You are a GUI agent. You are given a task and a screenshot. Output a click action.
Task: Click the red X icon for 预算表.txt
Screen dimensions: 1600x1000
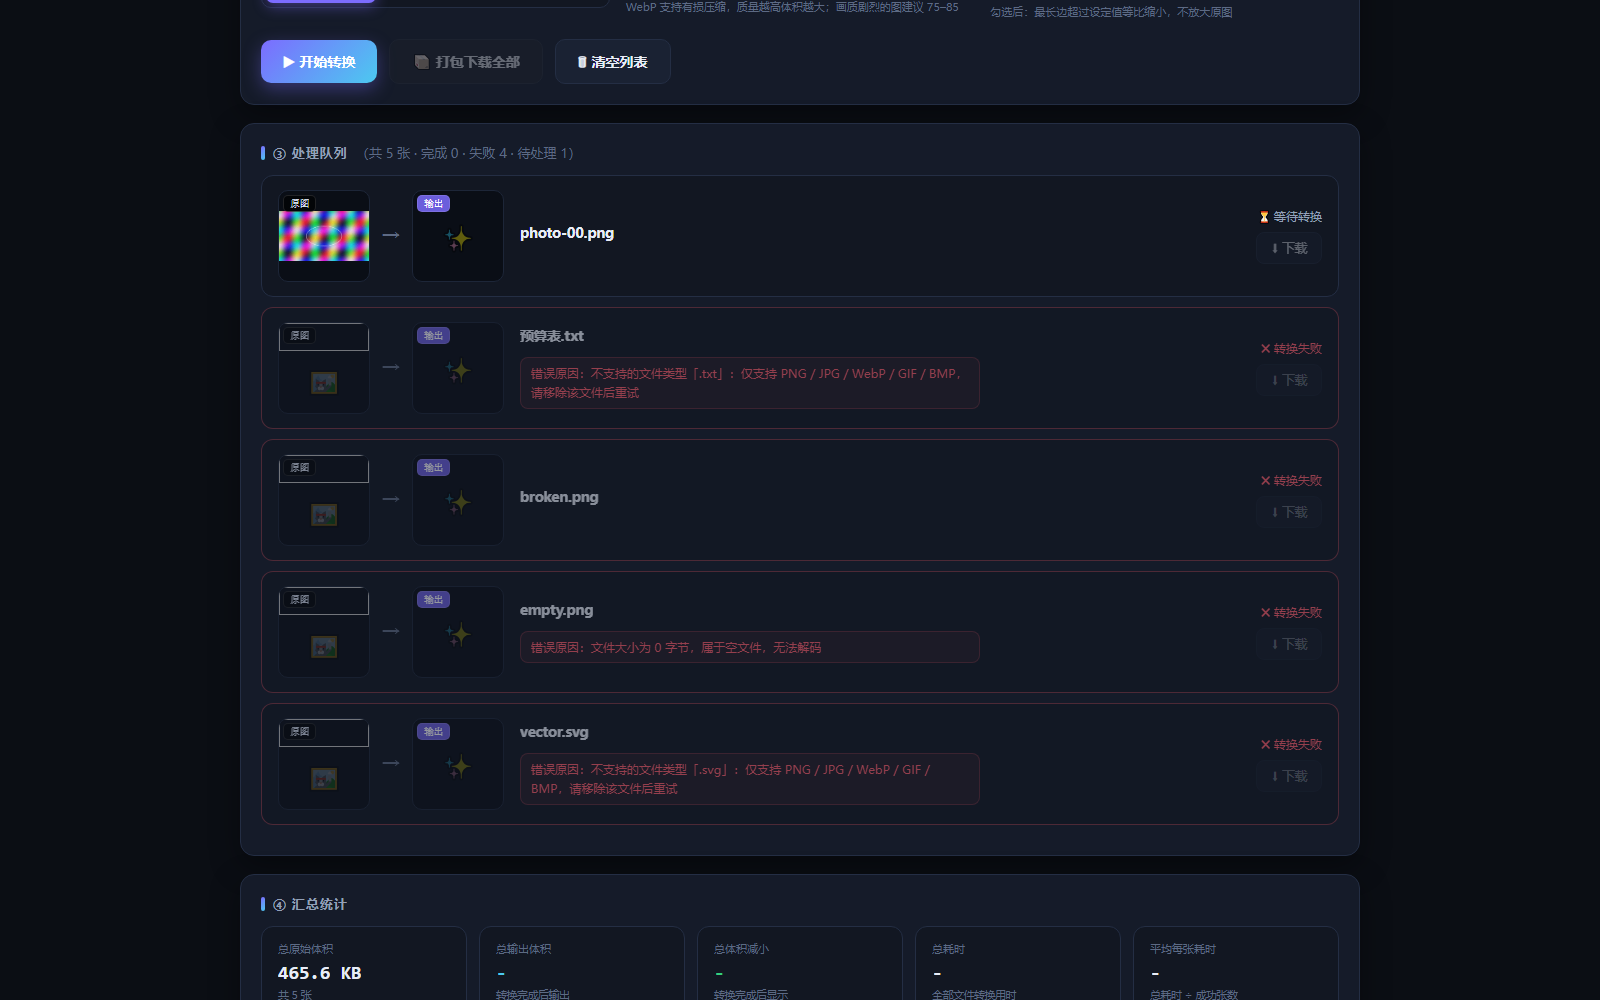1265,349
